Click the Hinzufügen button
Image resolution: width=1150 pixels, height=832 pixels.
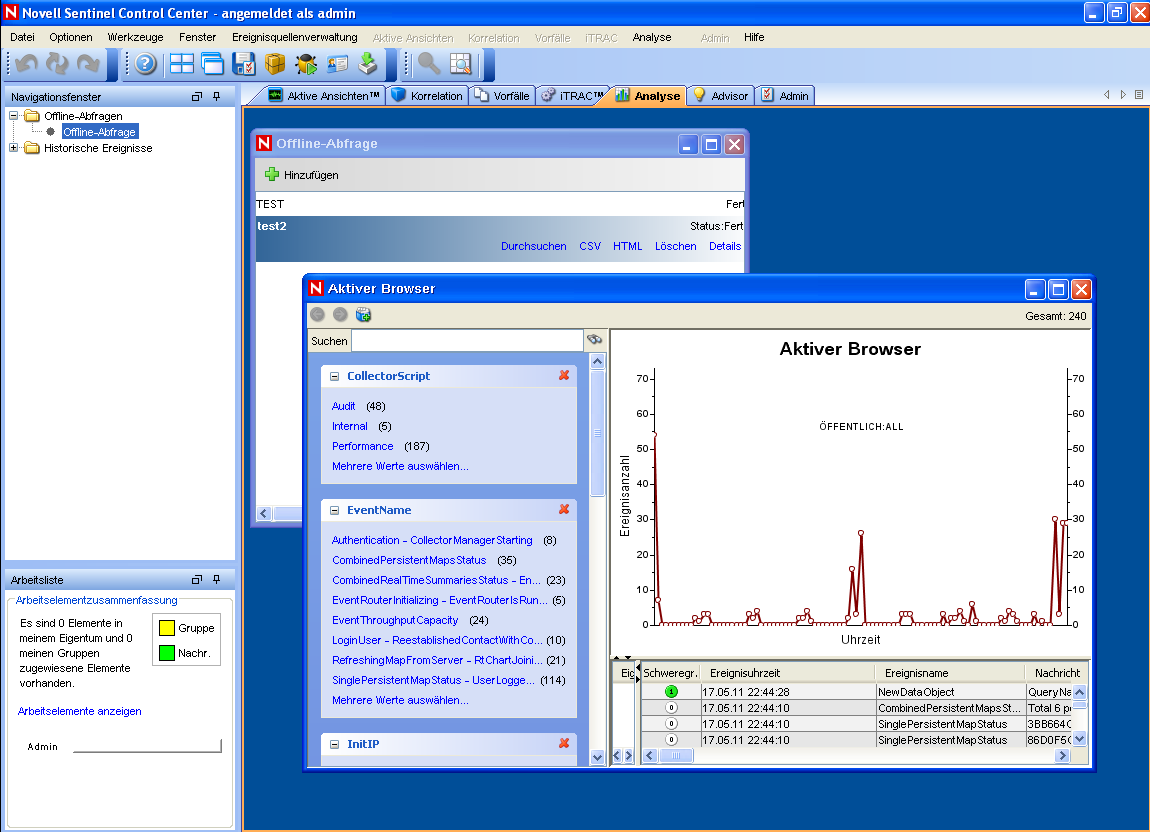pyautogui.click(x=302, y=175)
